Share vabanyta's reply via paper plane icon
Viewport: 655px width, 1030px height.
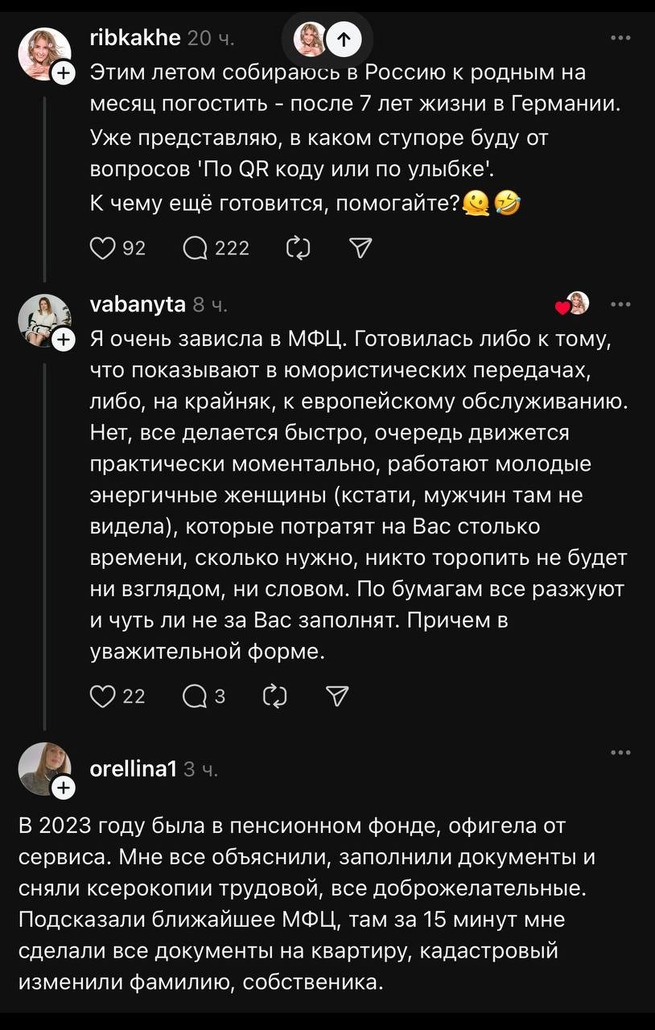click(337, 696)
